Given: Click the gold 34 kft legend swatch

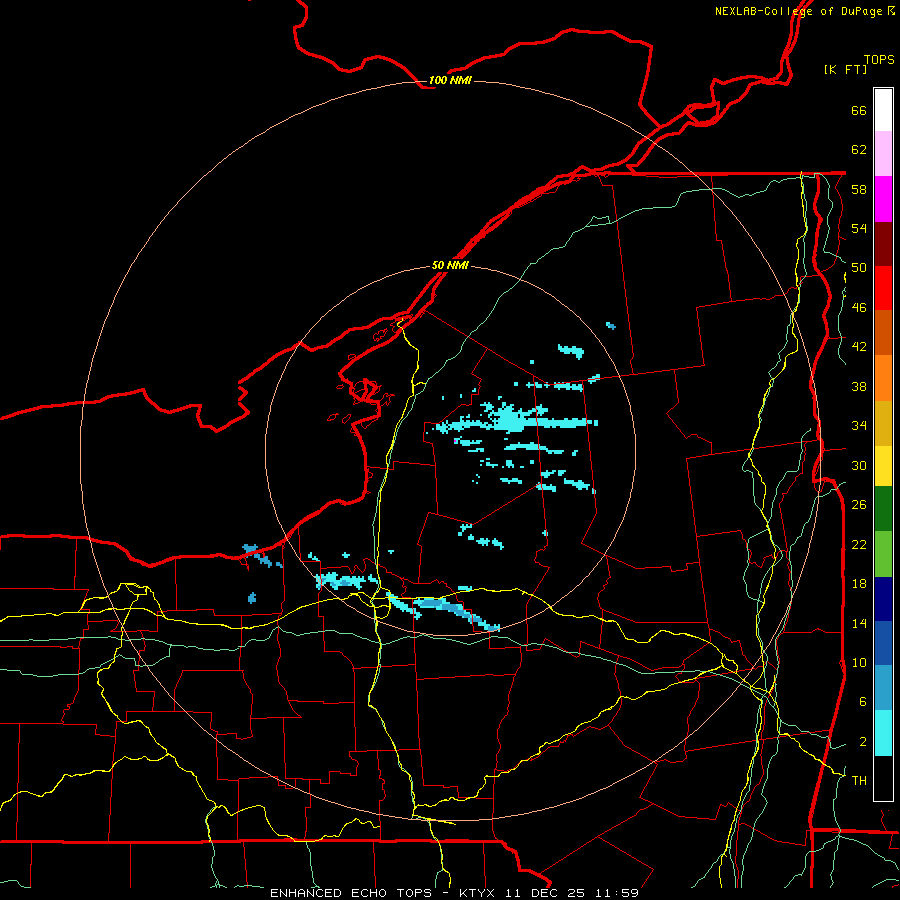Looking at the screenshot, I should [x=883, y=423].
